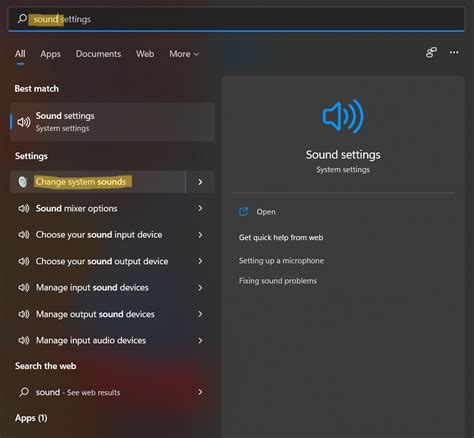Screen dimensions: 474x438
Task: Expand chevron for sound input device
Action: (x=200, y=235)
